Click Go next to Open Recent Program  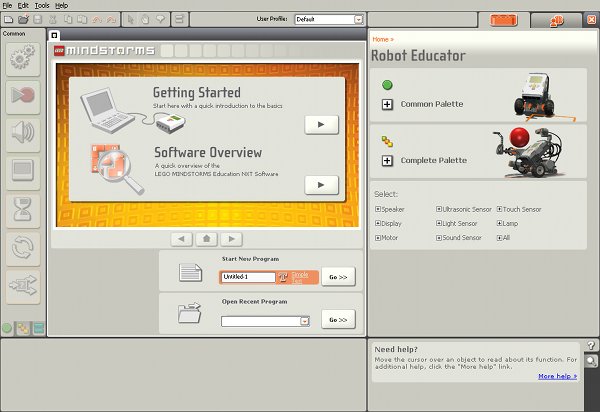[x=338, y=319]
